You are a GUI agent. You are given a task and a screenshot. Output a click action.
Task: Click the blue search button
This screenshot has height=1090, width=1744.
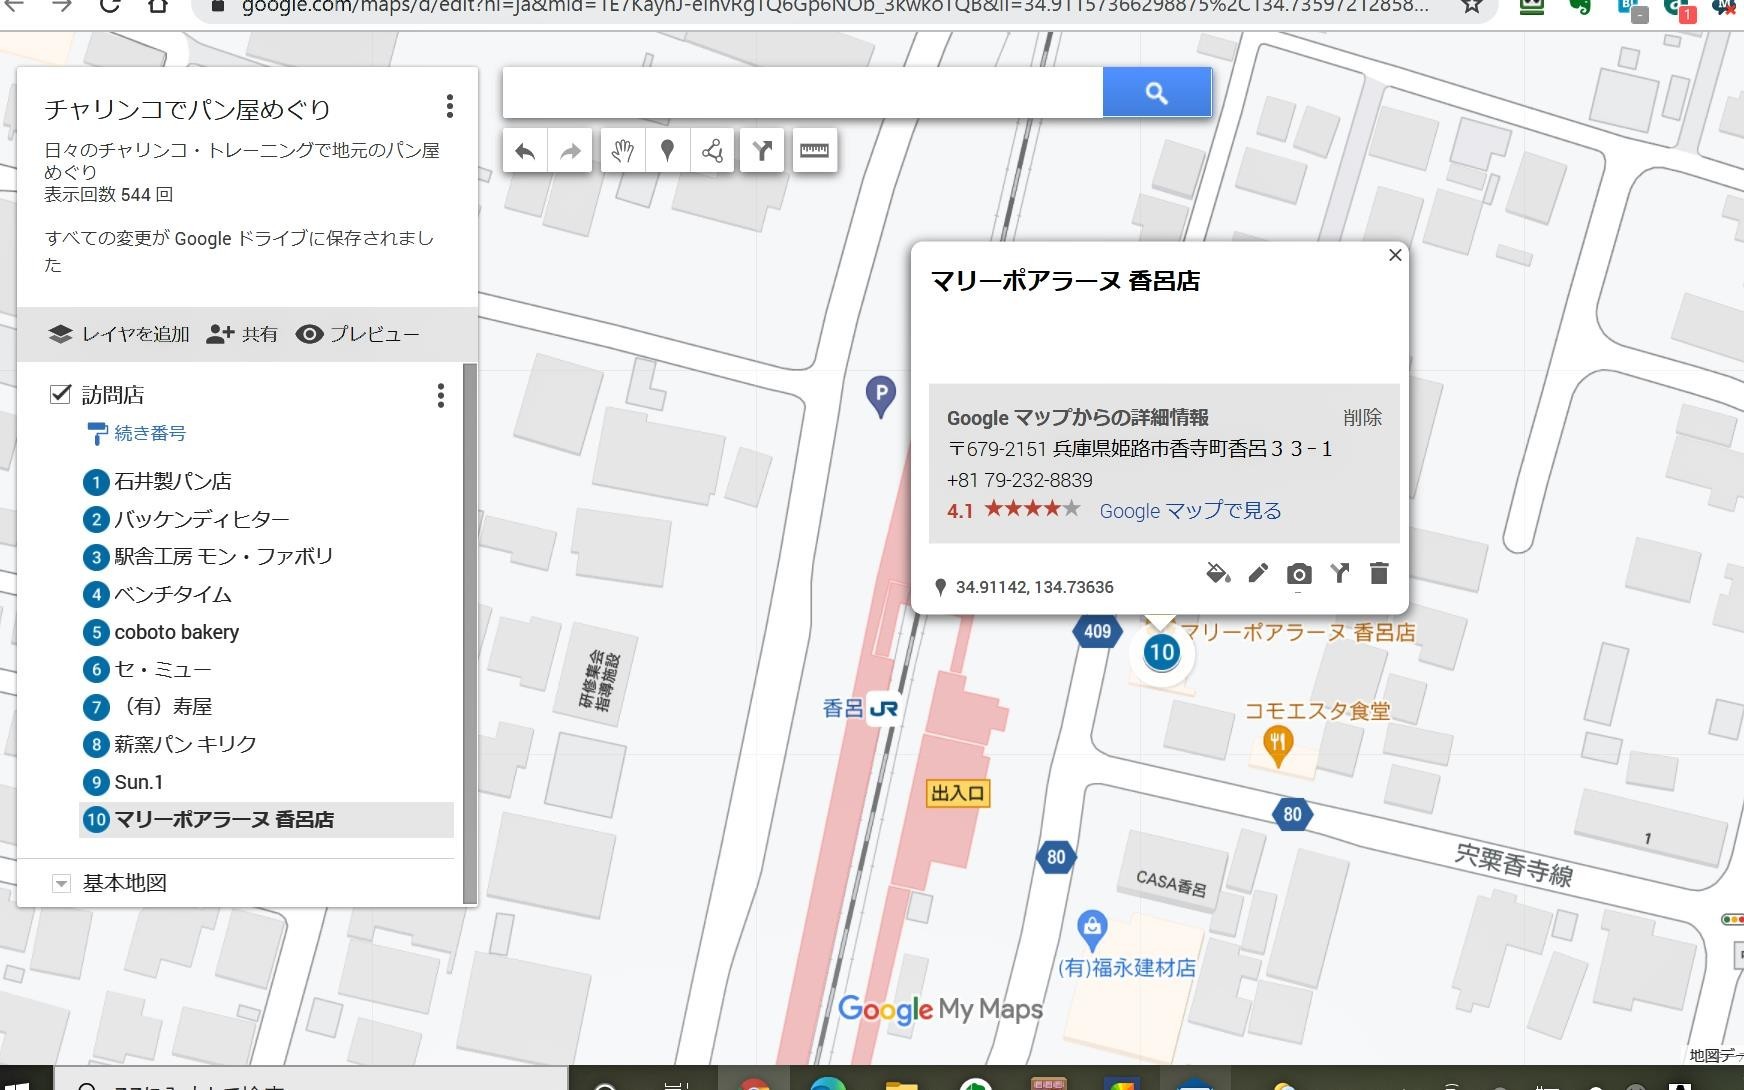coord(1157,93)
